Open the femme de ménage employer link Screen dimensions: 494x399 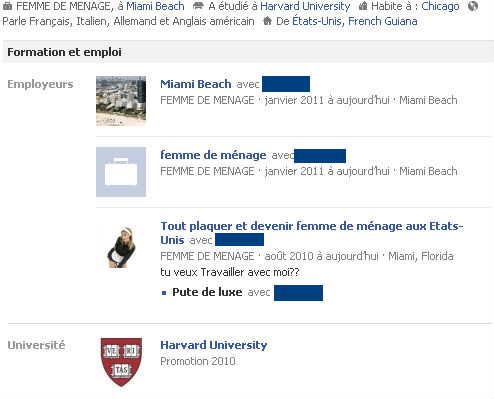click(x=213, y=155)
